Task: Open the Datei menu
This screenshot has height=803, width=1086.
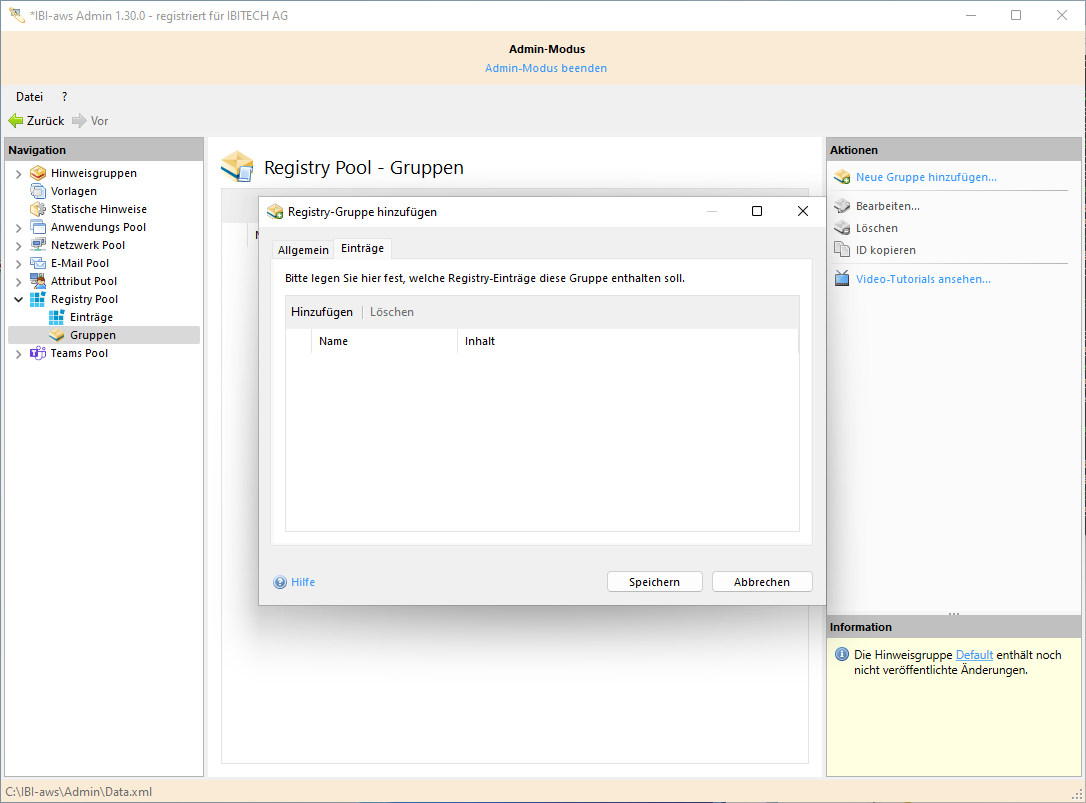Action: 29,97
